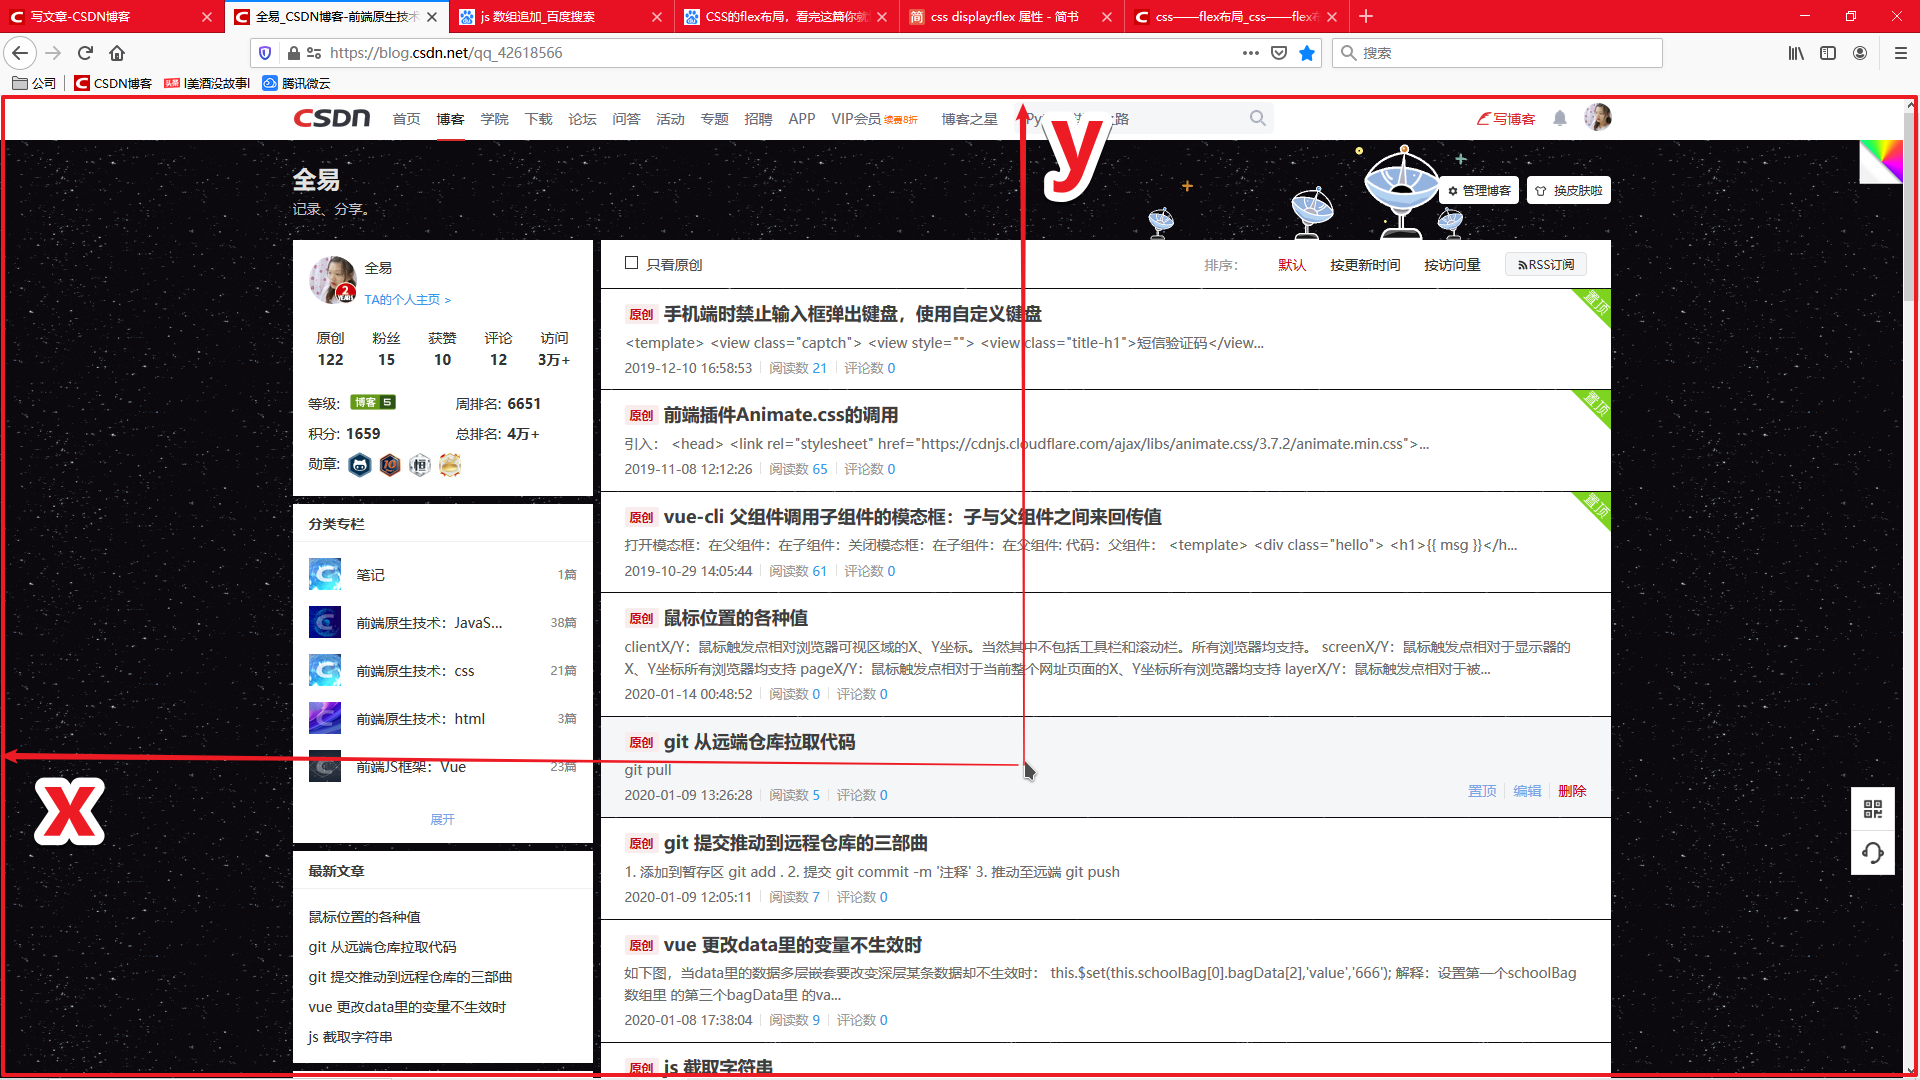Open the 公司 bookmarks folder
The image size is (1920, 1080).
(34, 83)
